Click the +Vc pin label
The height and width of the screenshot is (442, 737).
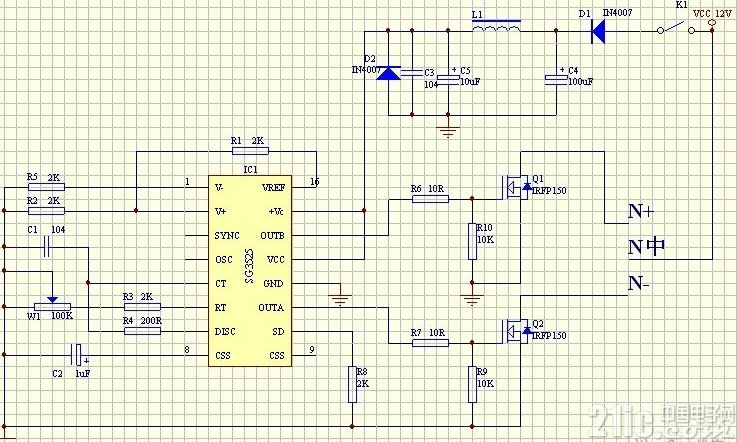276,212
